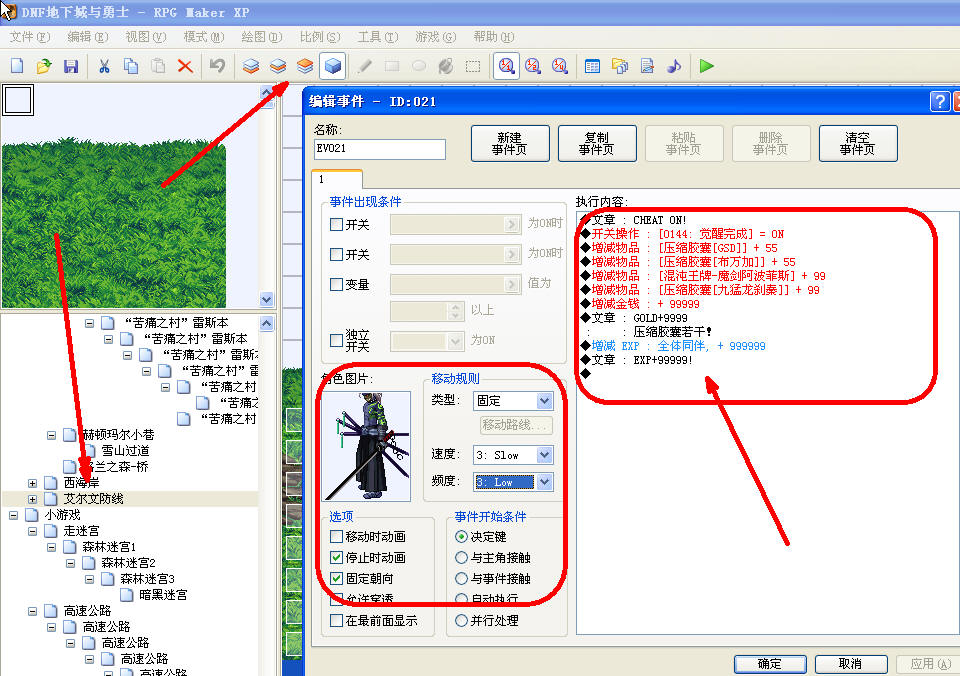Expand the 西海岸 map tree node

coord(32,483)
